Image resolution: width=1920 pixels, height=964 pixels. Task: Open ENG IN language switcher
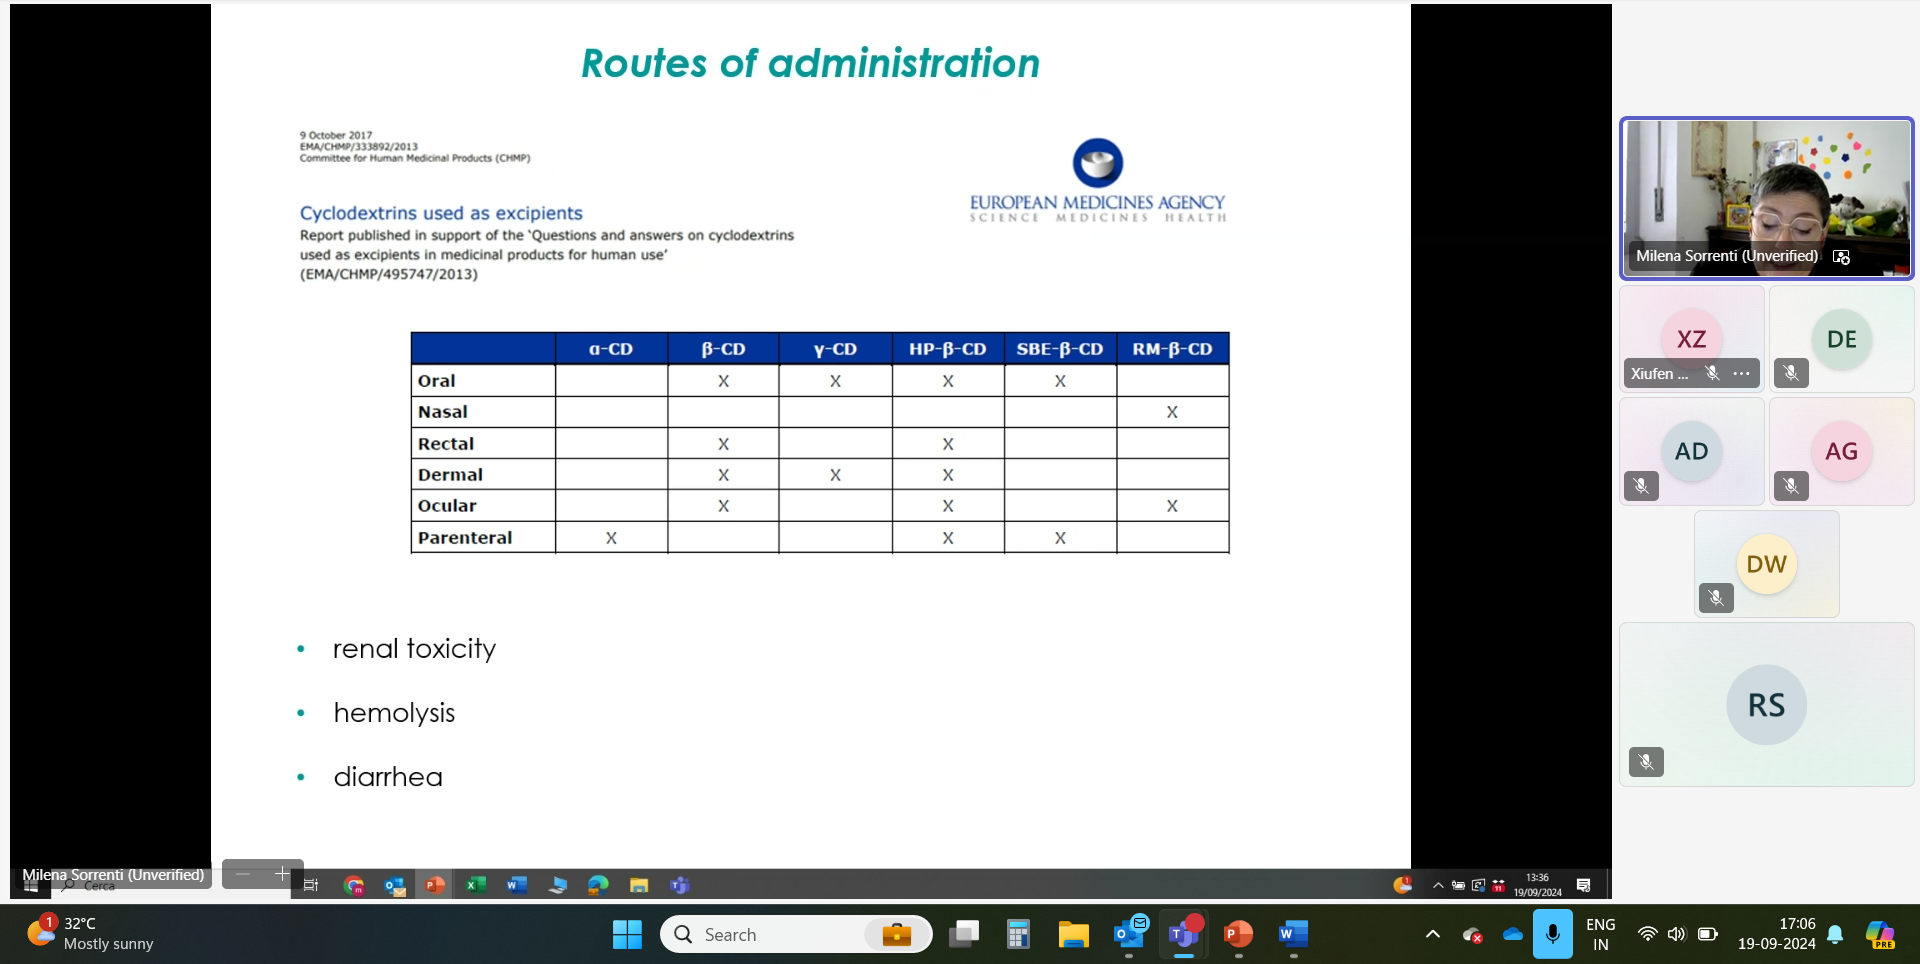(x=1600, y=934)
